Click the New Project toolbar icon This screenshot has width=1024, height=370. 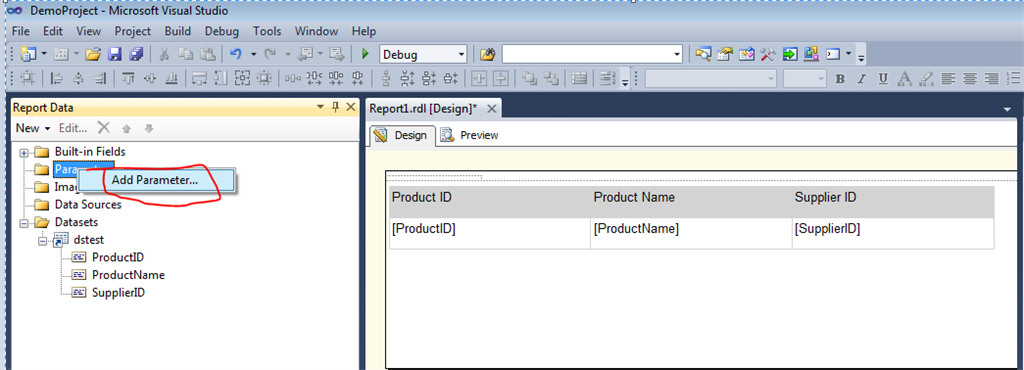point(28,54)
